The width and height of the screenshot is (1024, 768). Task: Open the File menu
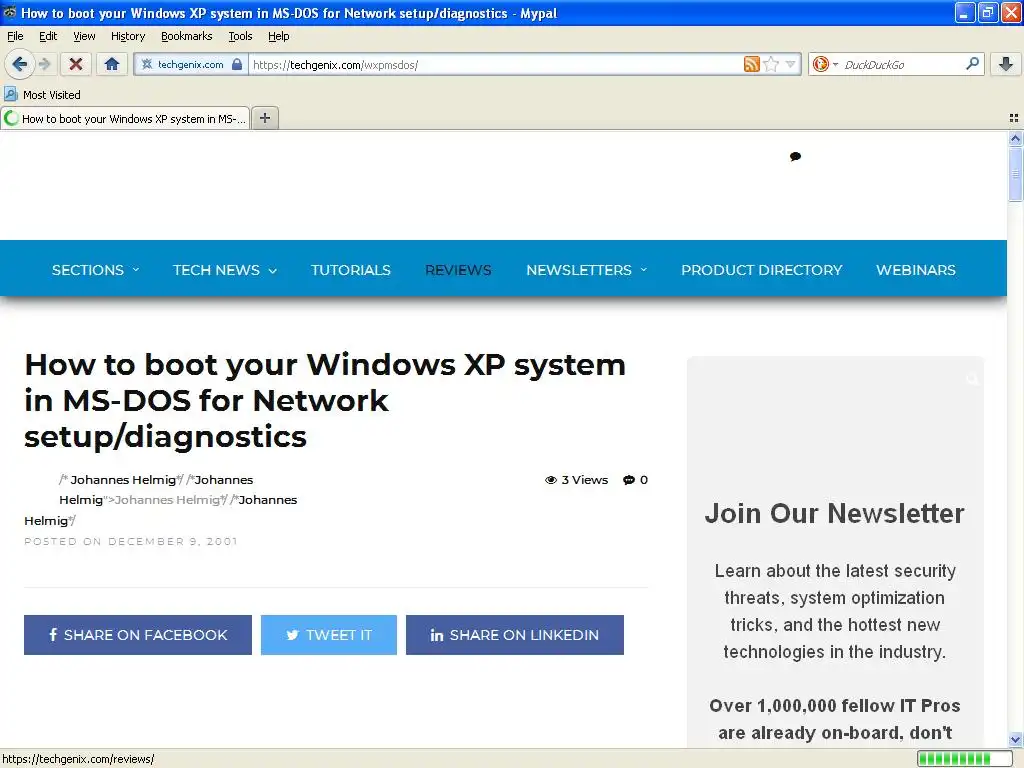[15, 36]
